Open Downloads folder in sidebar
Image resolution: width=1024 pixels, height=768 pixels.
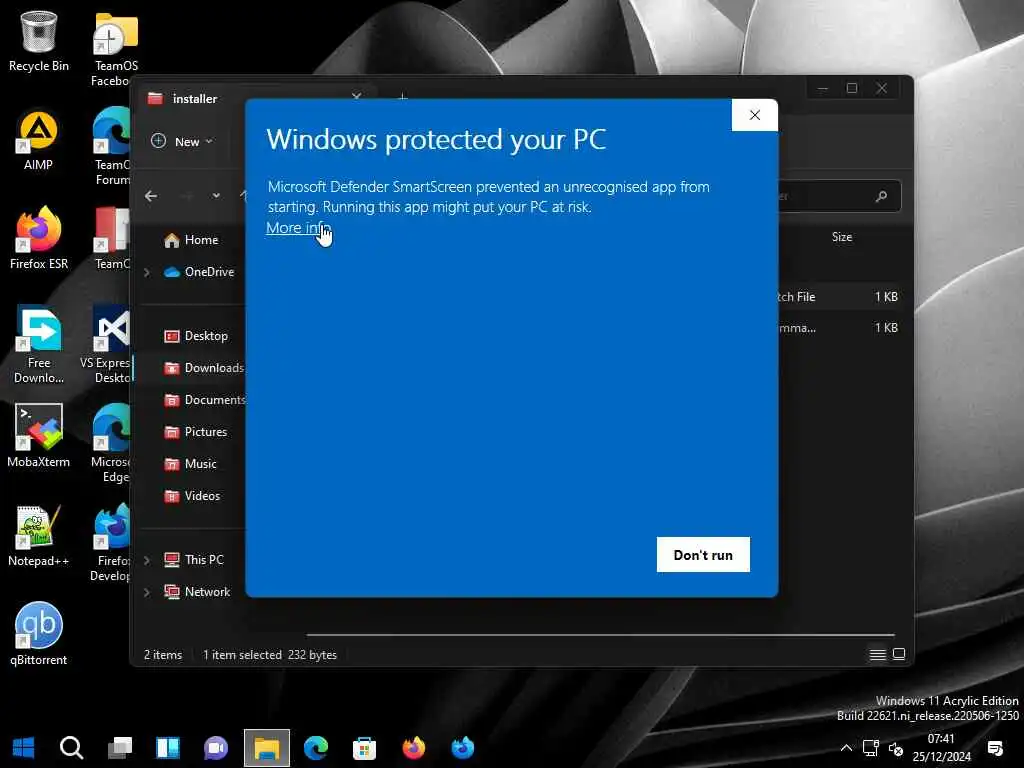[204, 368]
